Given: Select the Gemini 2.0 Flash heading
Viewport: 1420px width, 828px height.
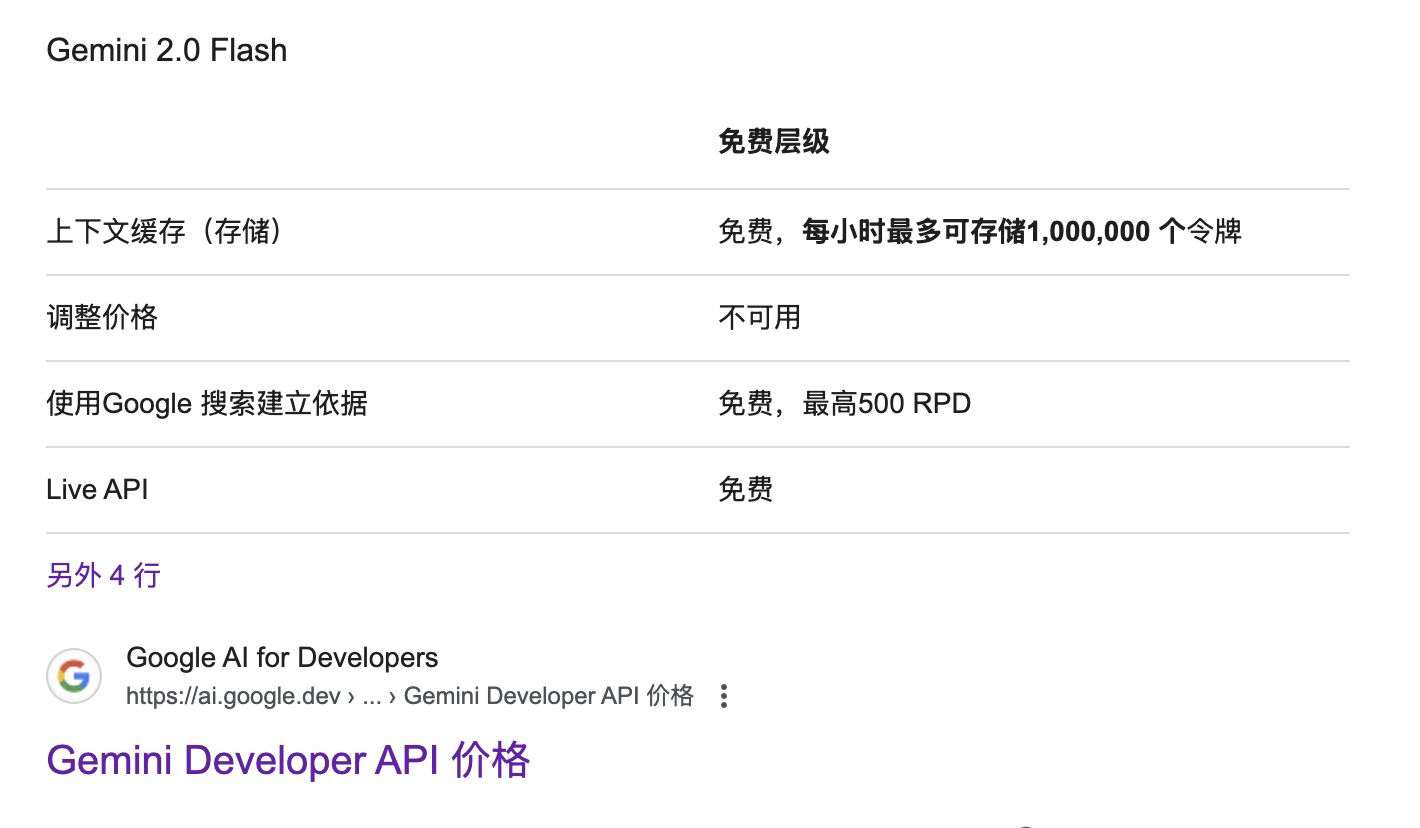Looking at the screenshot, I should point(167,51).
